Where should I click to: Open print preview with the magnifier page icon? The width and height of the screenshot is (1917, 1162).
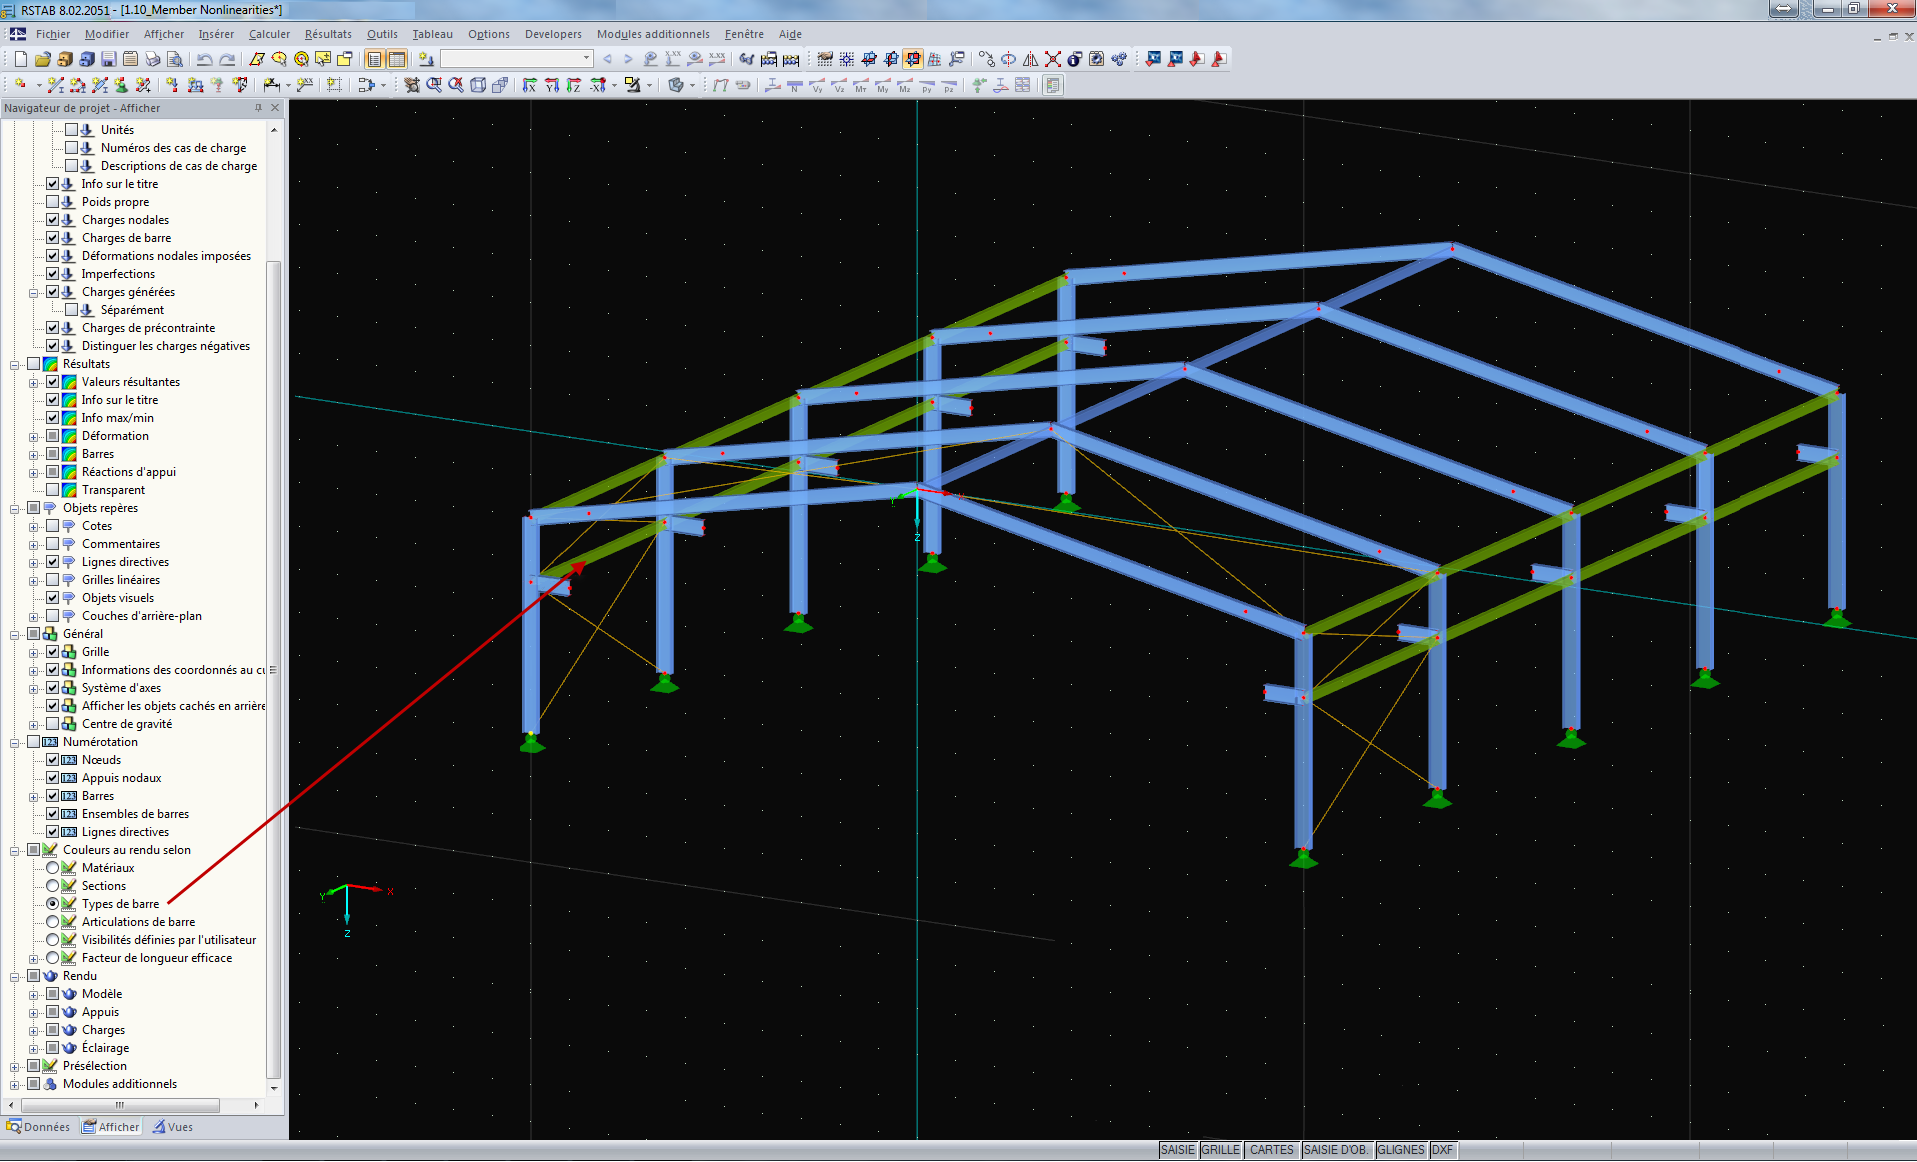coord(174,59)
